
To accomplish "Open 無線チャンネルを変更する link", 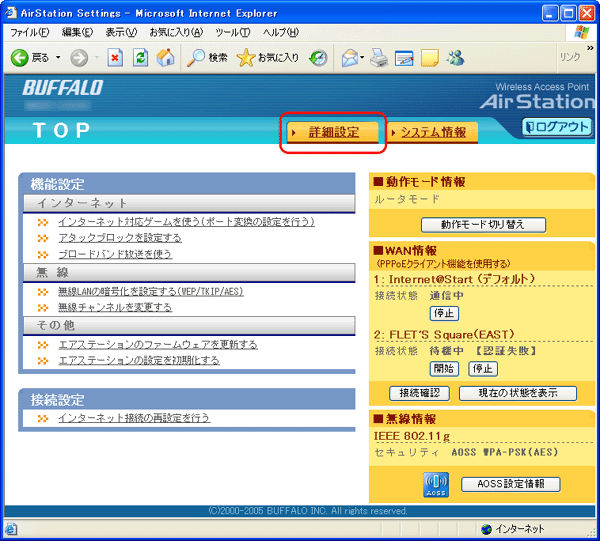I will 115,308.
